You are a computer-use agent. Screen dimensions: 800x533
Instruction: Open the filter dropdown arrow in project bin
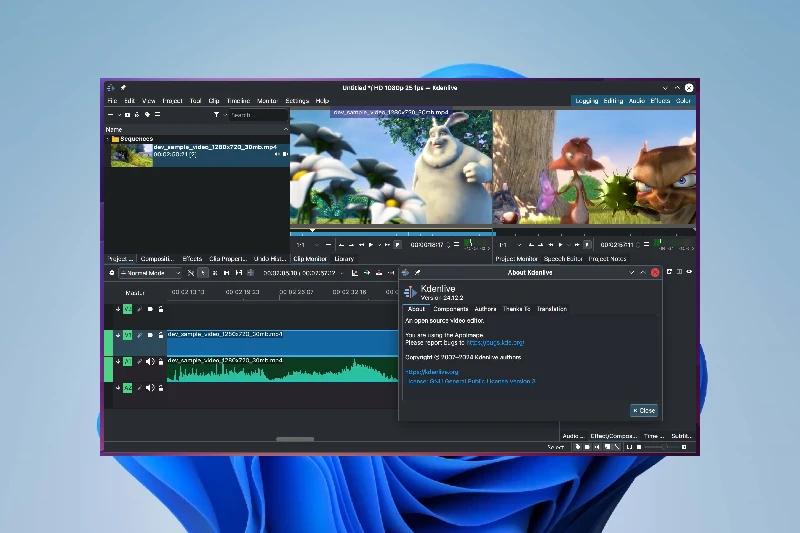click(225, 115)
